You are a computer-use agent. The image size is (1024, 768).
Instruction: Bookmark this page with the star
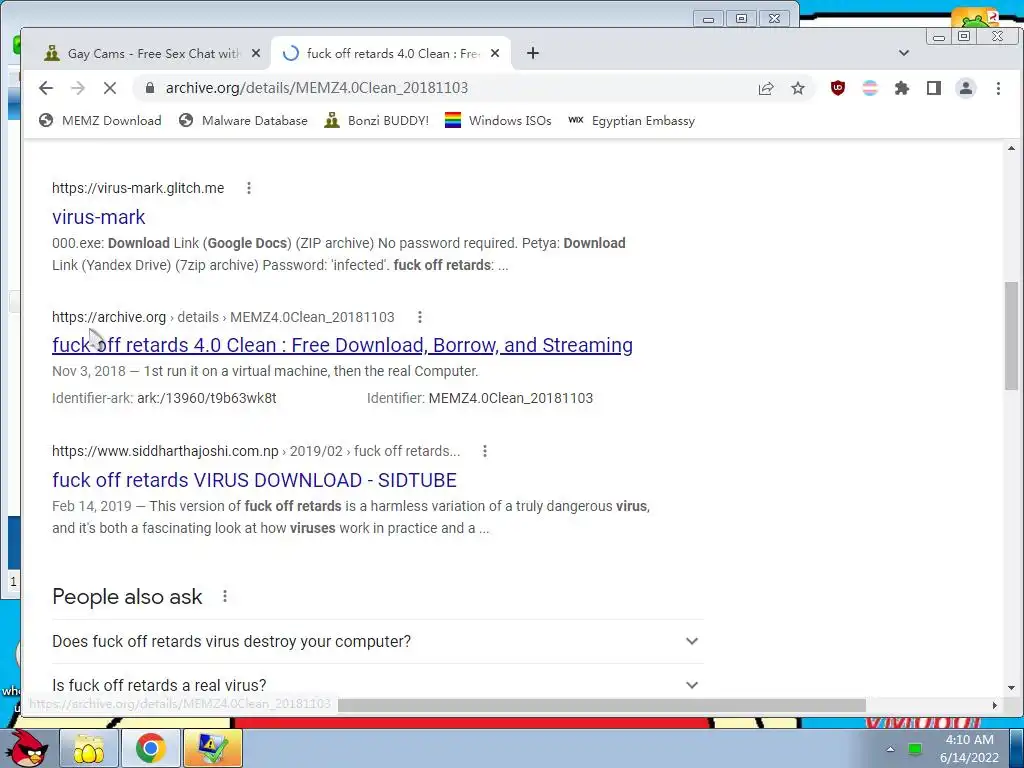click(x=797, y=88)
